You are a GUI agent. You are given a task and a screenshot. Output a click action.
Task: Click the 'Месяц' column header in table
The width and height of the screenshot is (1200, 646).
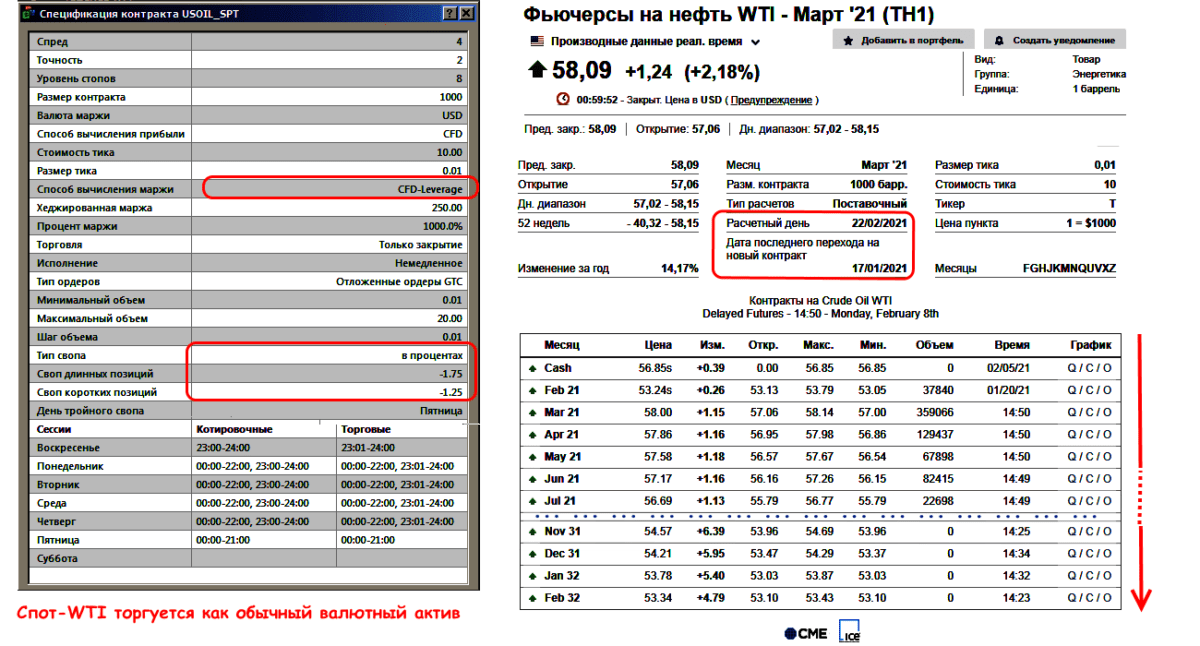pyautogui.click(x=562, y=345)
